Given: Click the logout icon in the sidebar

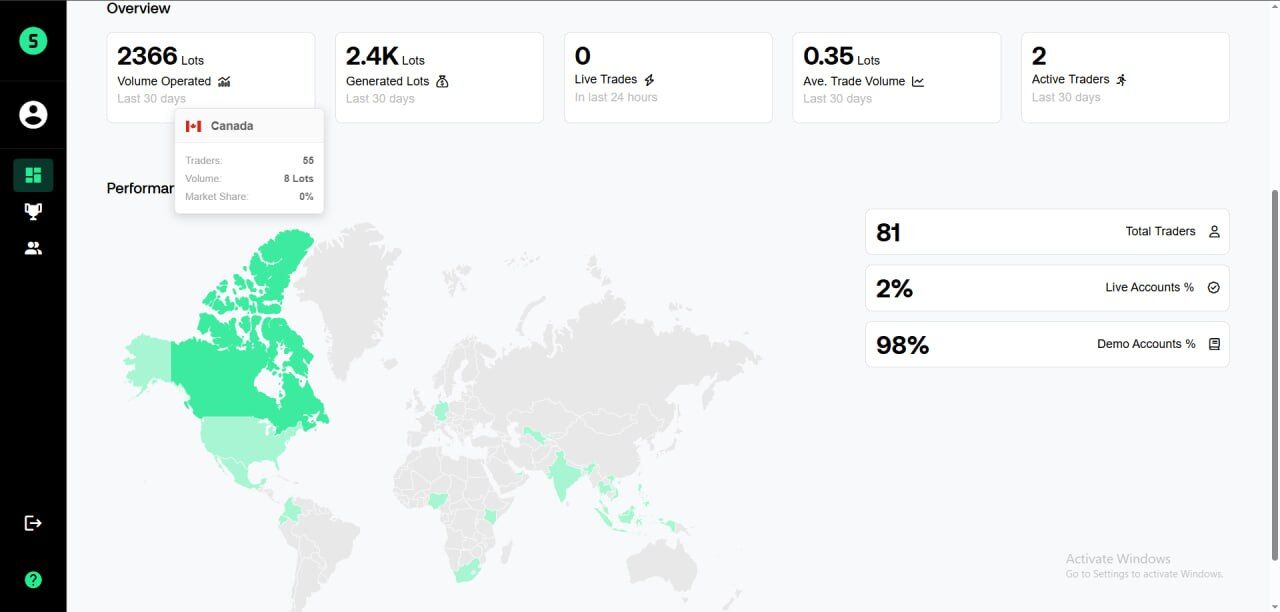Looking at the screenshot, I should coord(33,523).
